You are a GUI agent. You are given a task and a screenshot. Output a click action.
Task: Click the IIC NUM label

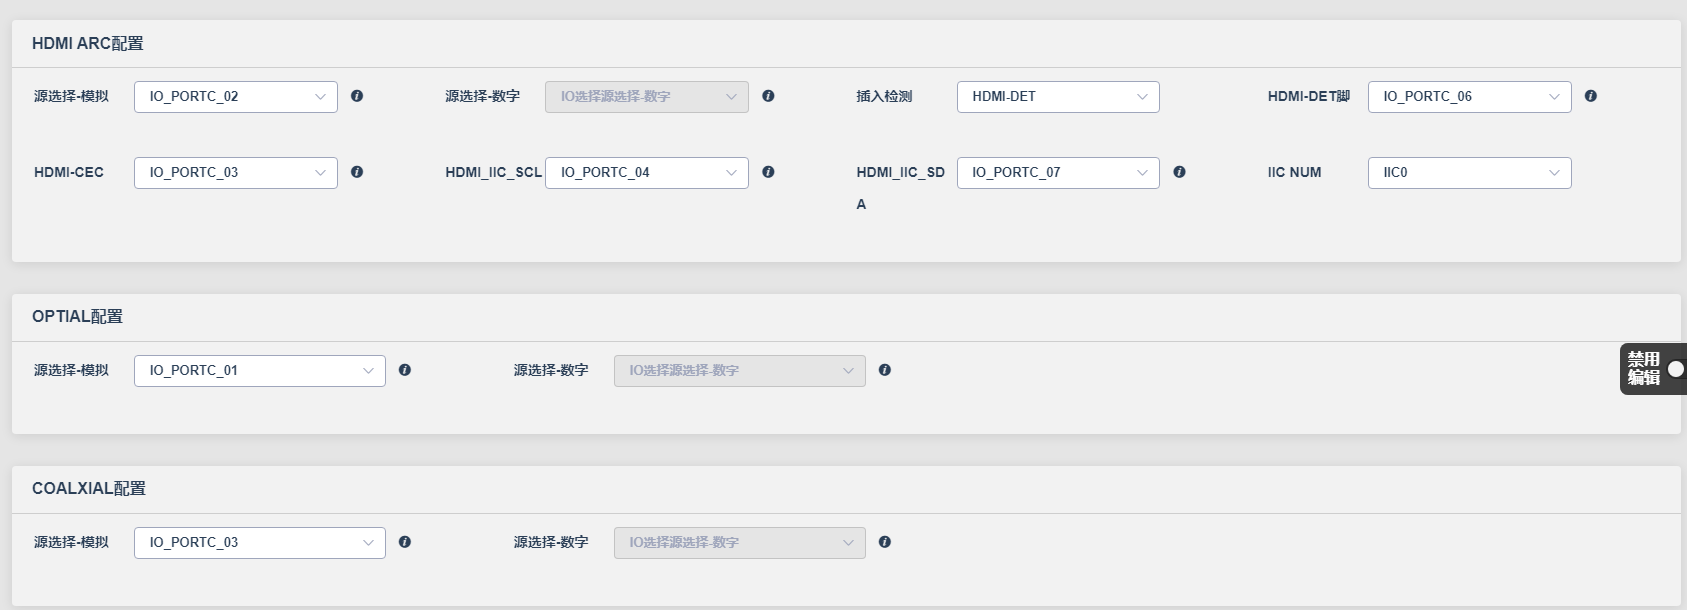tap(1295, 173)
